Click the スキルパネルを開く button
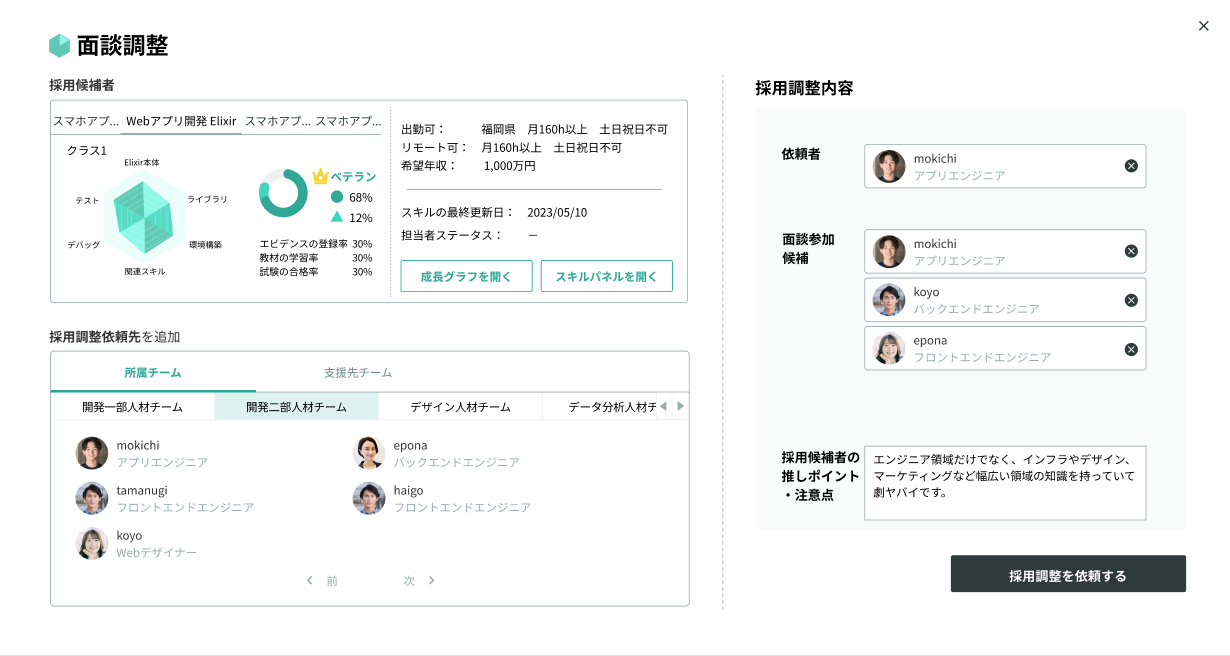Viewport: 1230px width, 656px height. point(606,276)
